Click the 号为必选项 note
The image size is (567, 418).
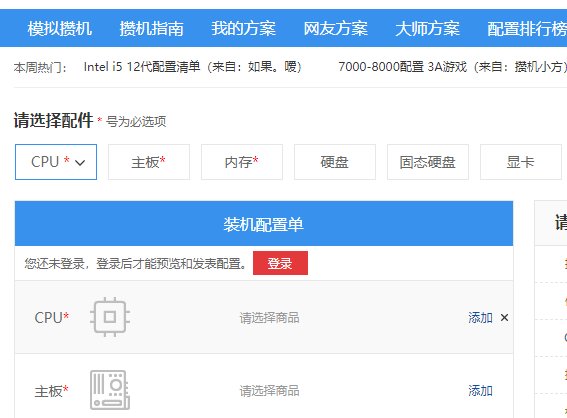136,121
